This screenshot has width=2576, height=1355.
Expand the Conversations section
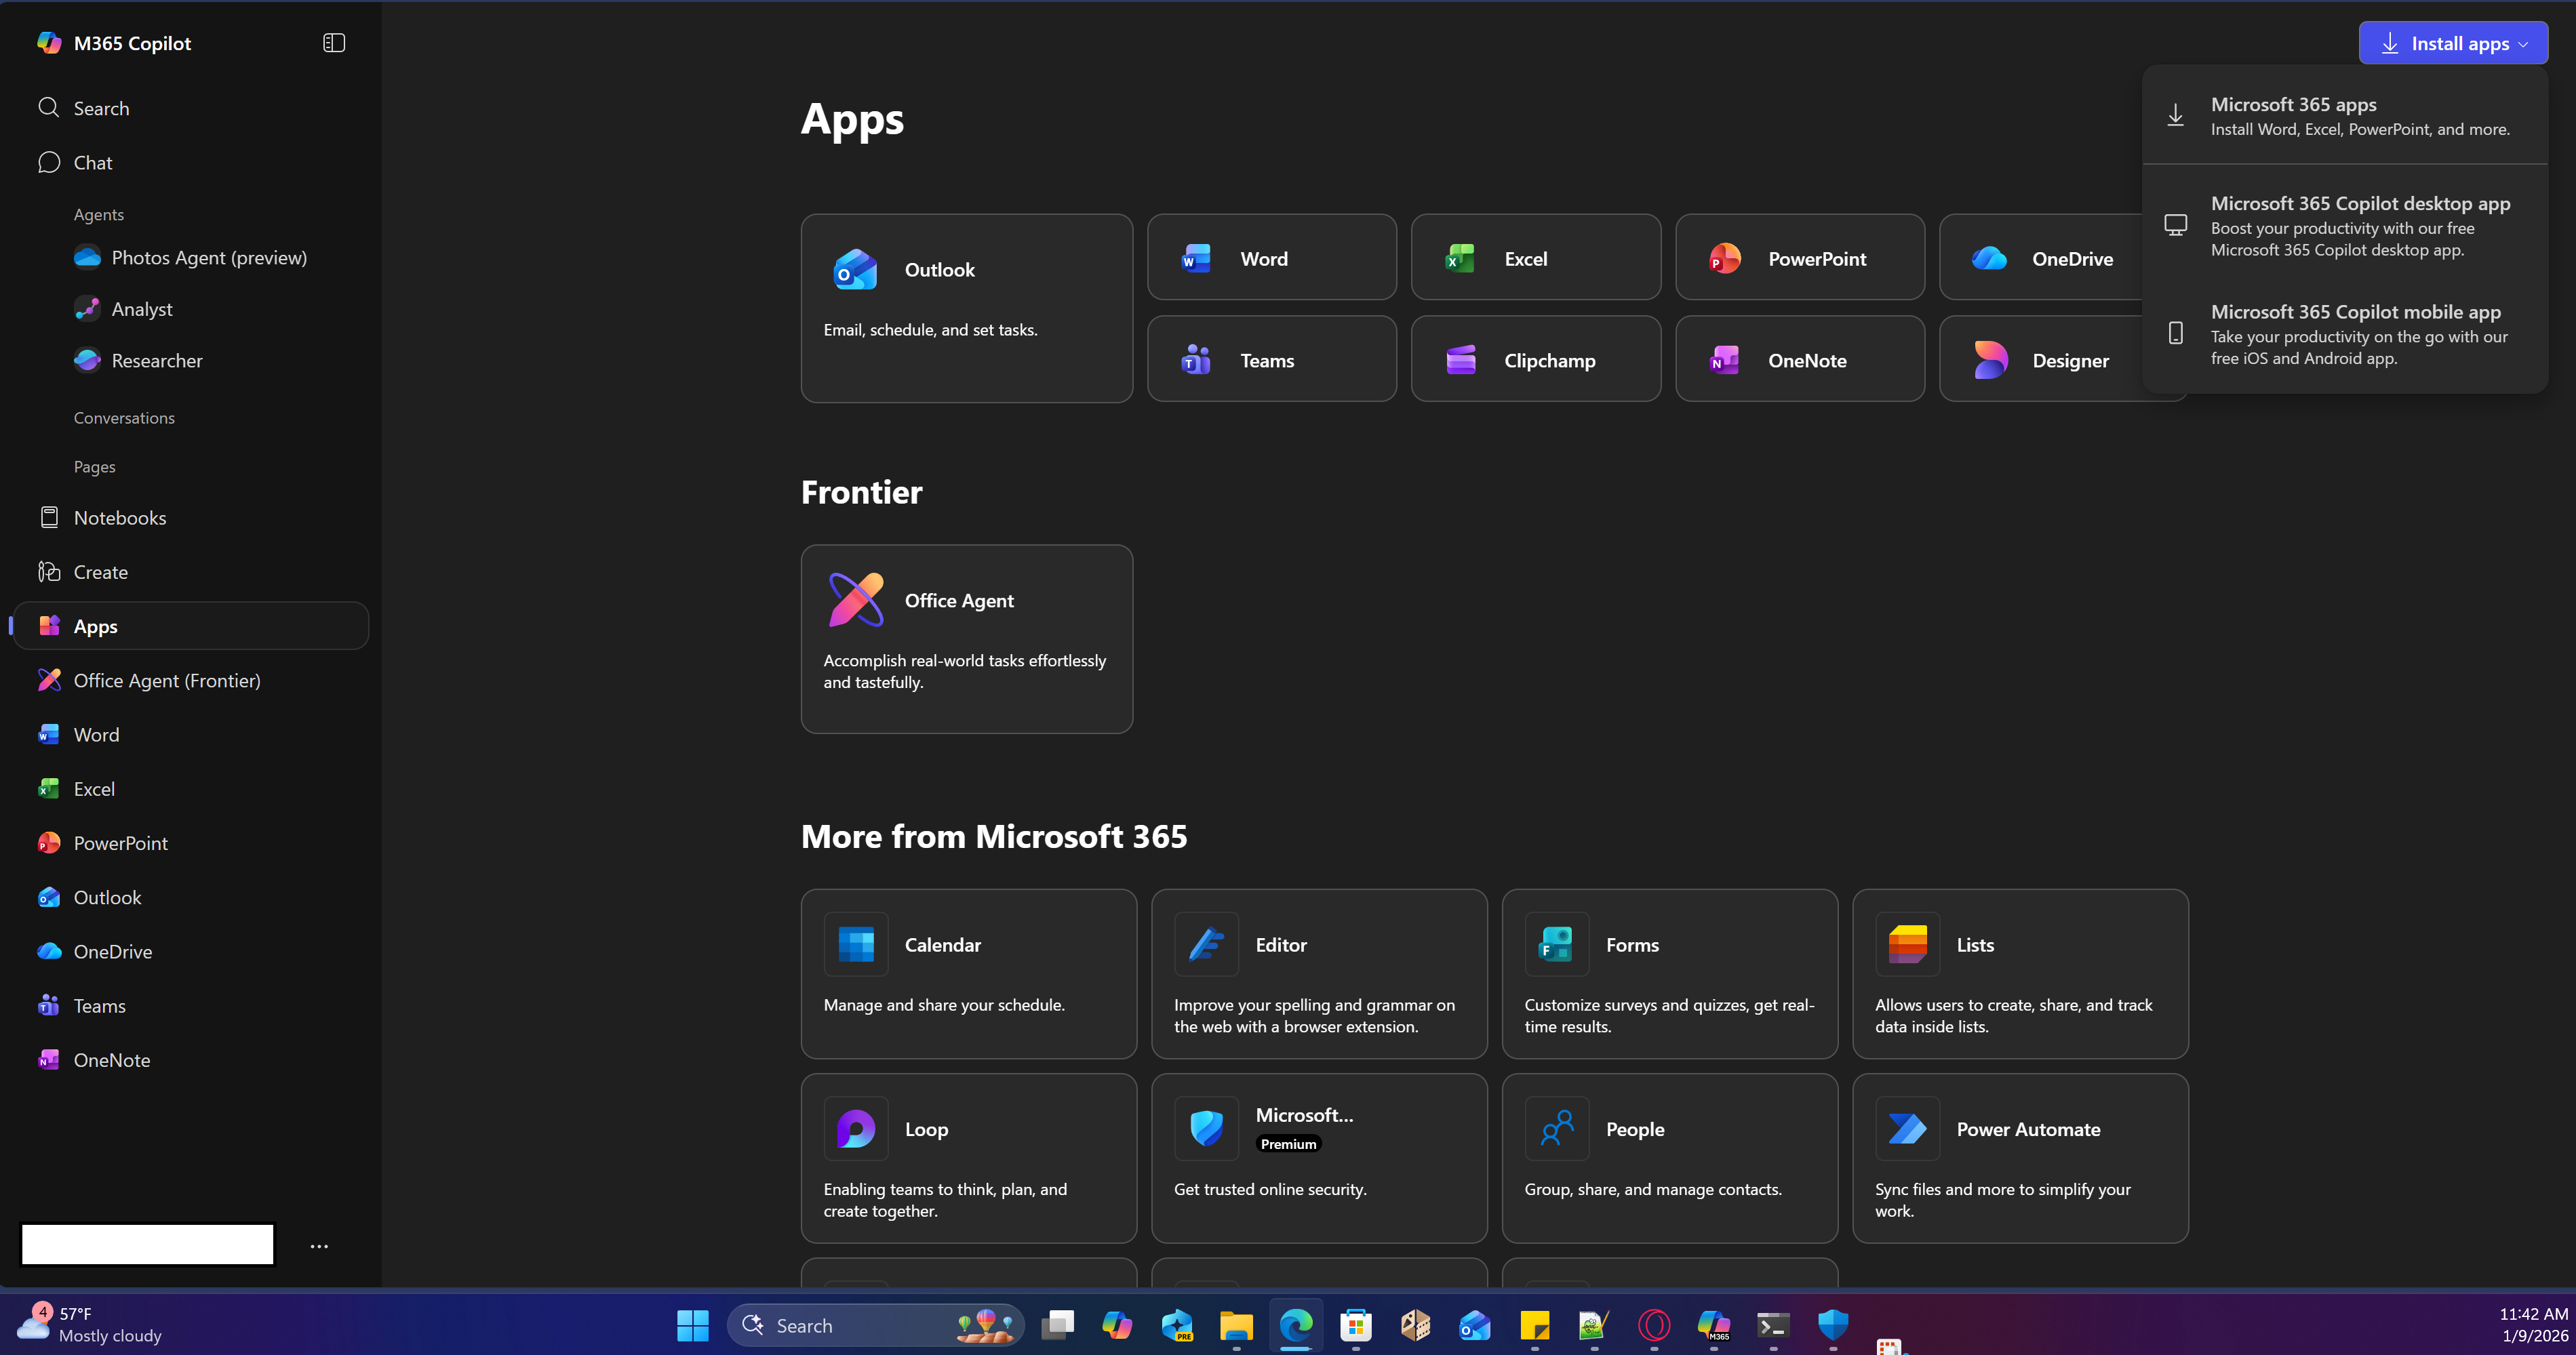coord(124,417)
